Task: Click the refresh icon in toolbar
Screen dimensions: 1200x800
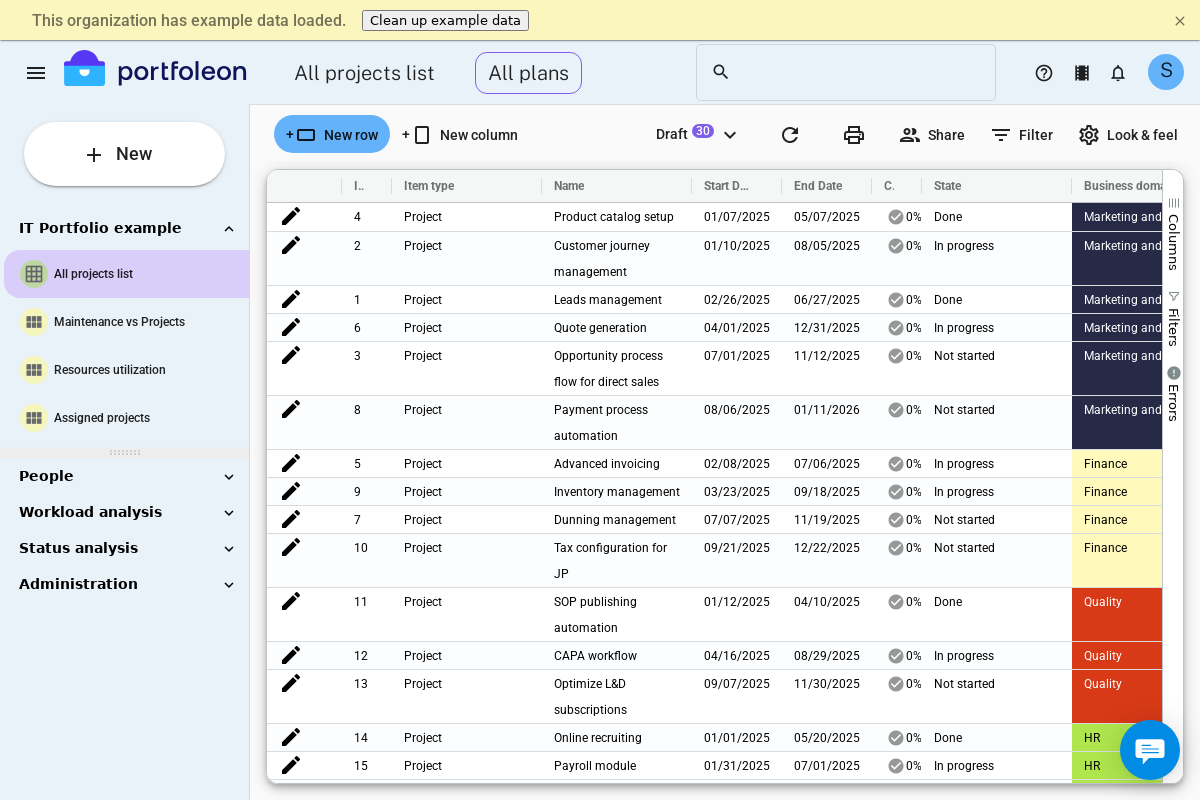Action: point(790,135)
